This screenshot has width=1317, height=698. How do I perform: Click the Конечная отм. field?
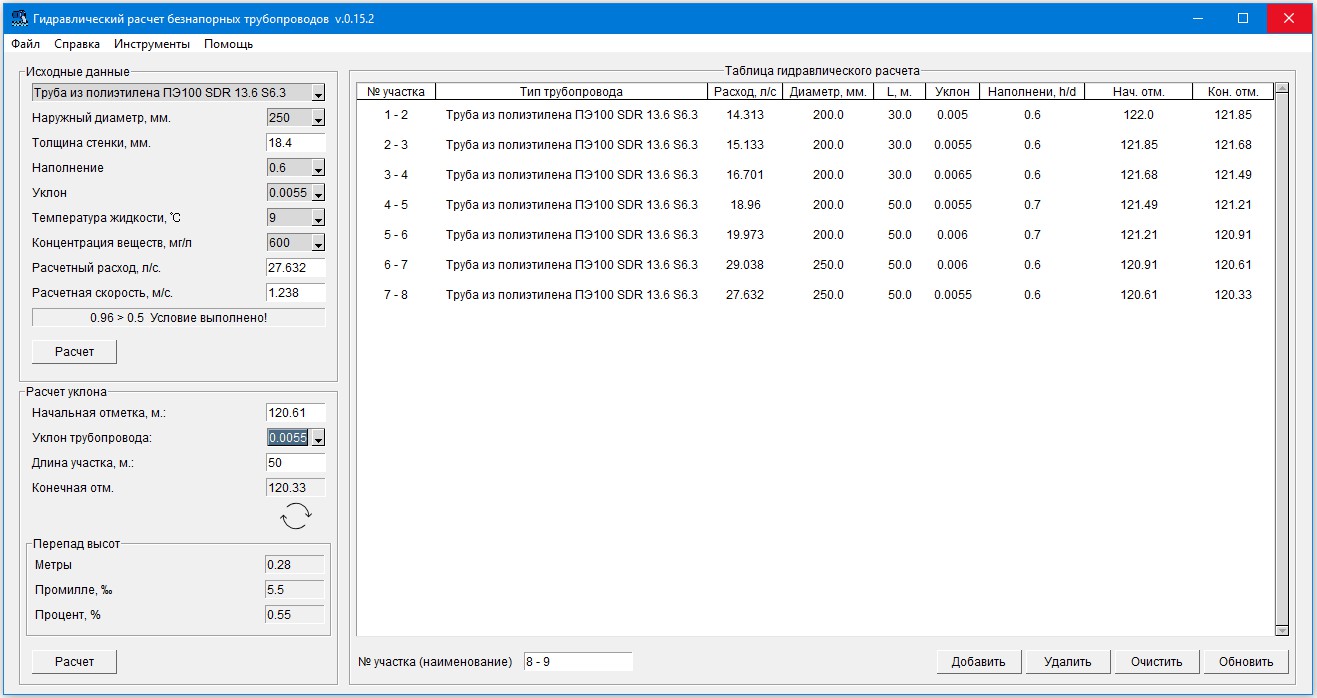296,488
